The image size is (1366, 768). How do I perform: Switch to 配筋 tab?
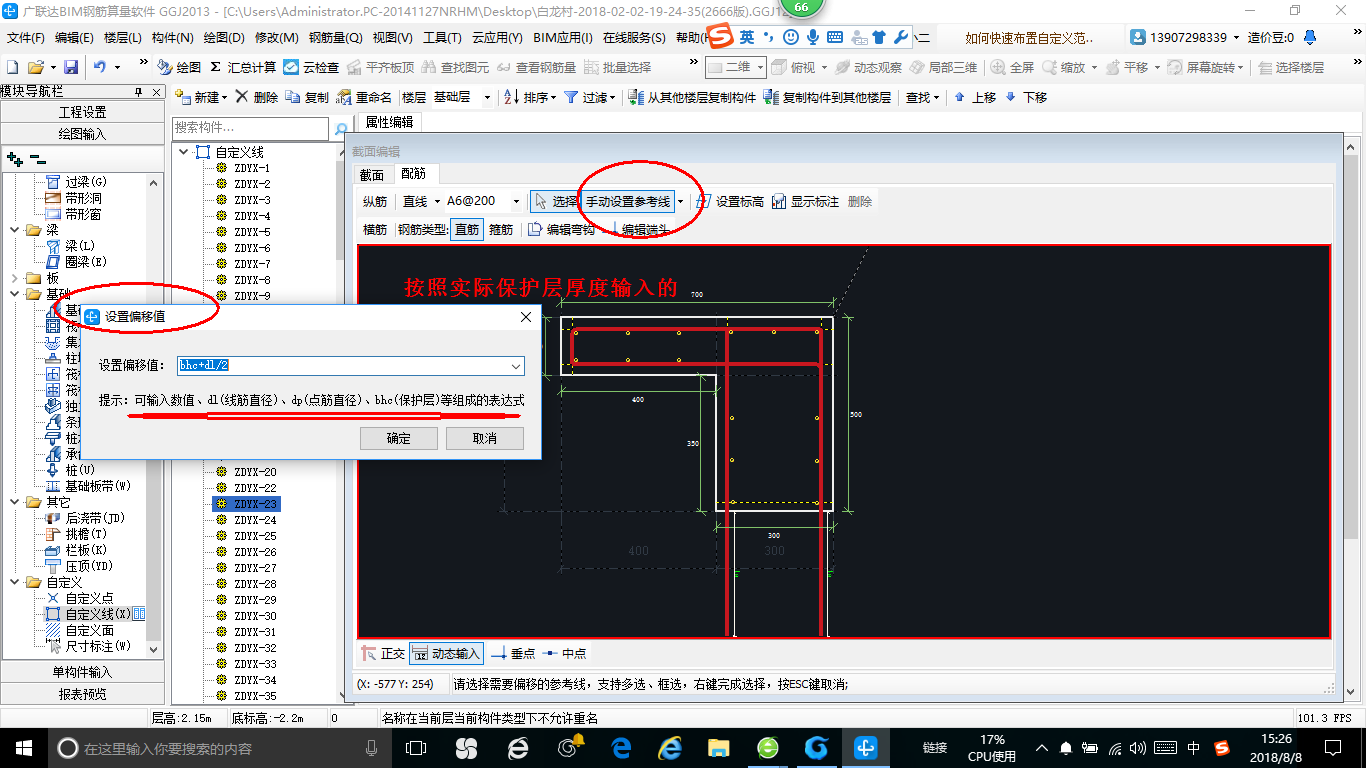point(414,174)
